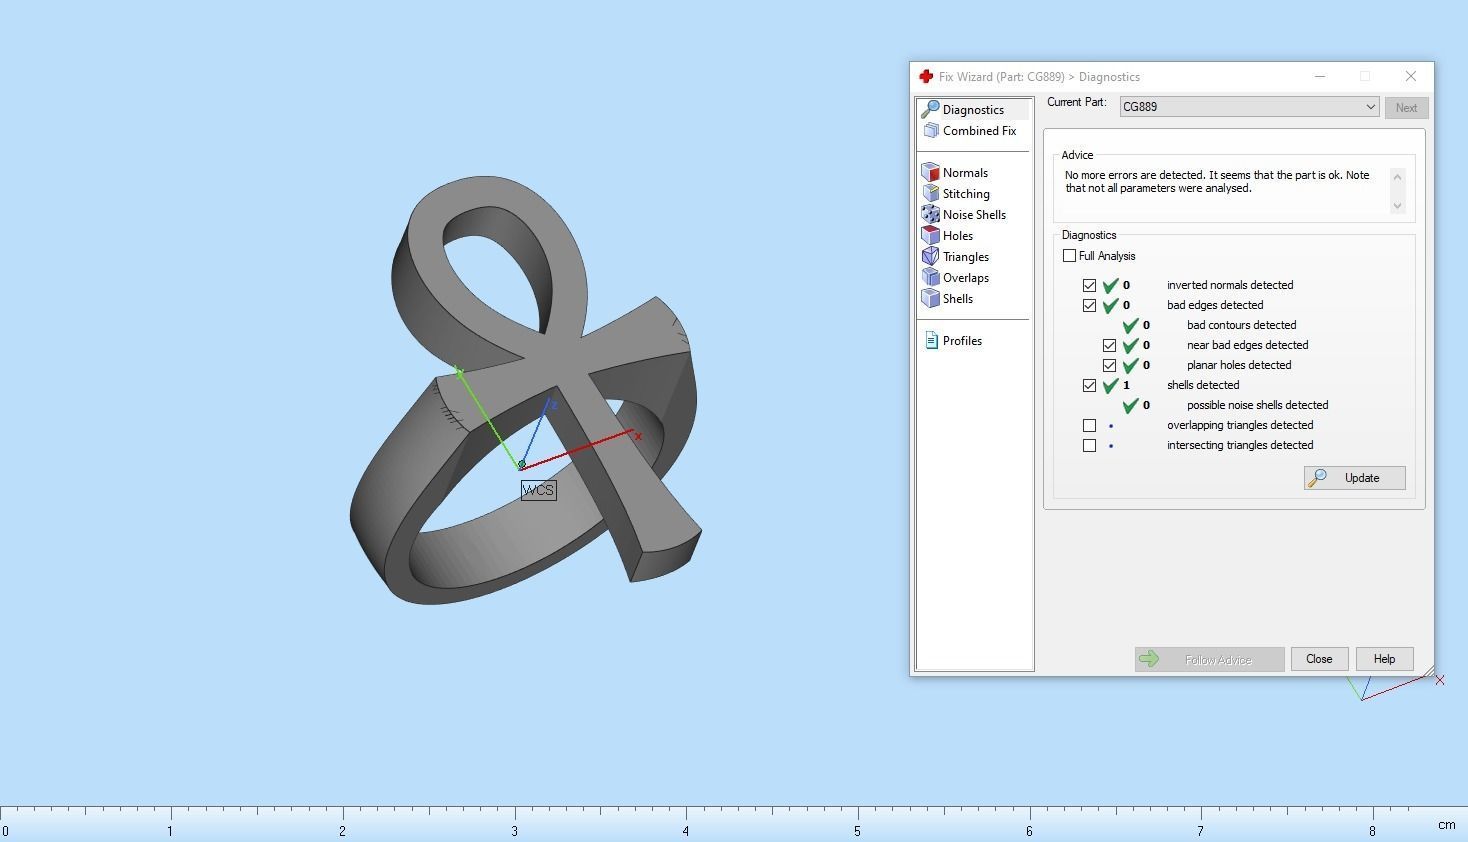Enable the overlapping triangles detected checkbox

tap(1089, 425)
